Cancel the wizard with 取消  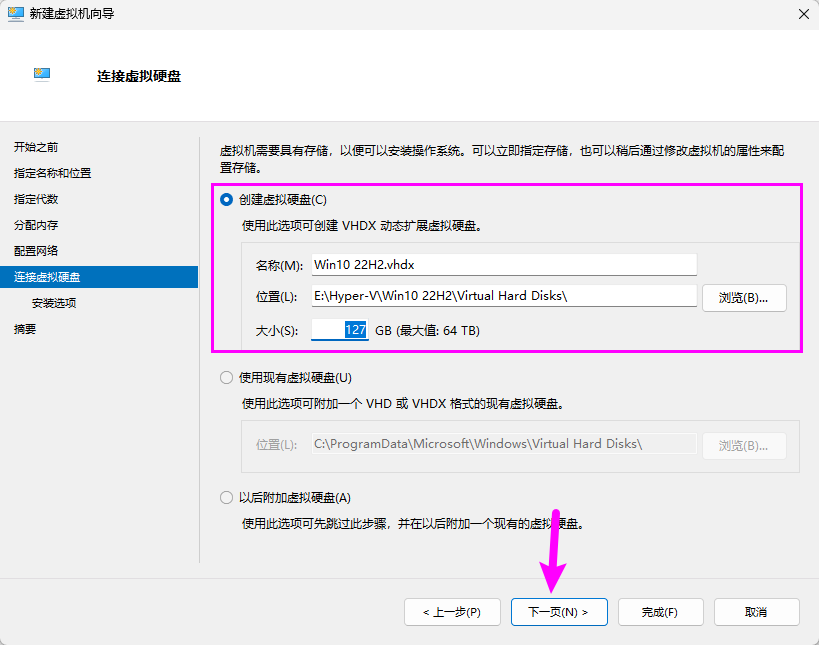[x=756, y=612]
